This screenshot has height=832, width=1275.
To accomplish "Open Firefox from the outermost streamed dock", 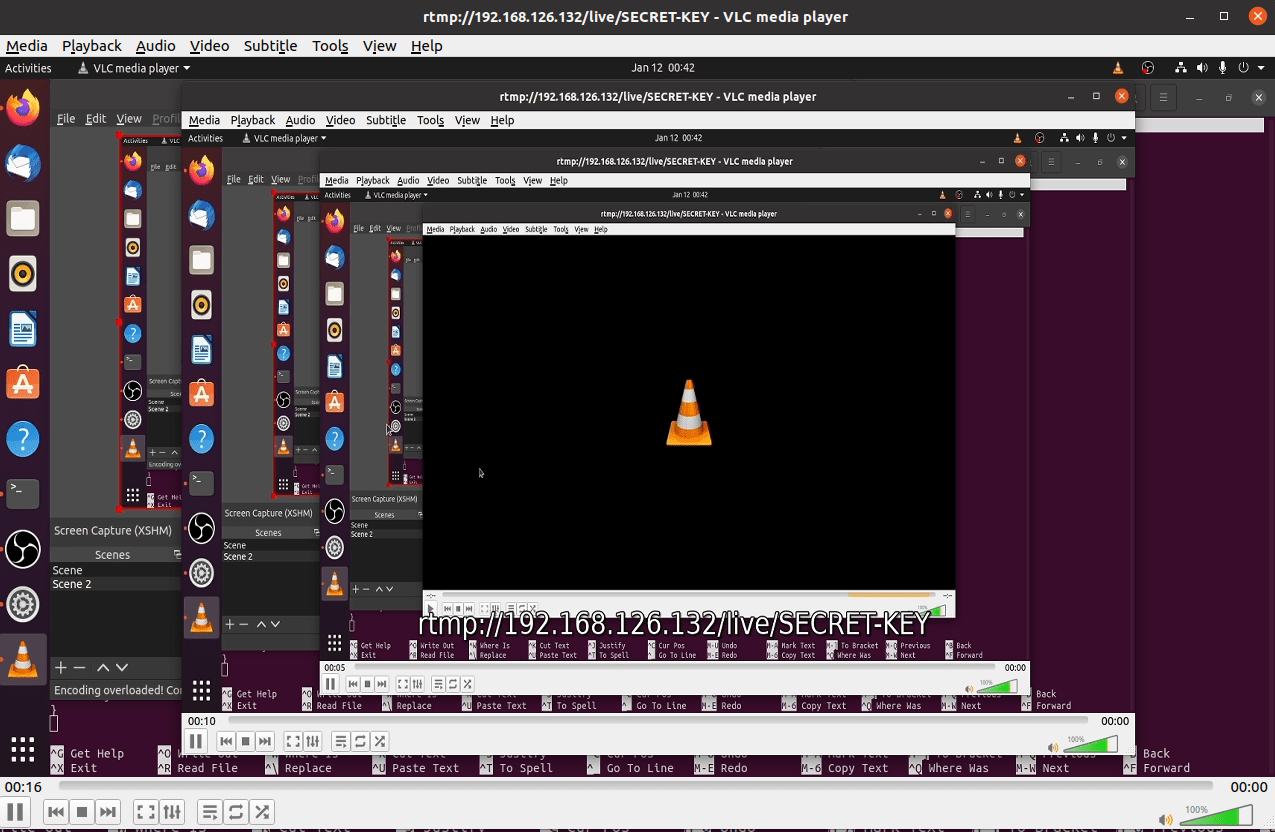I will pyautogui.click(x=23, y=107).
